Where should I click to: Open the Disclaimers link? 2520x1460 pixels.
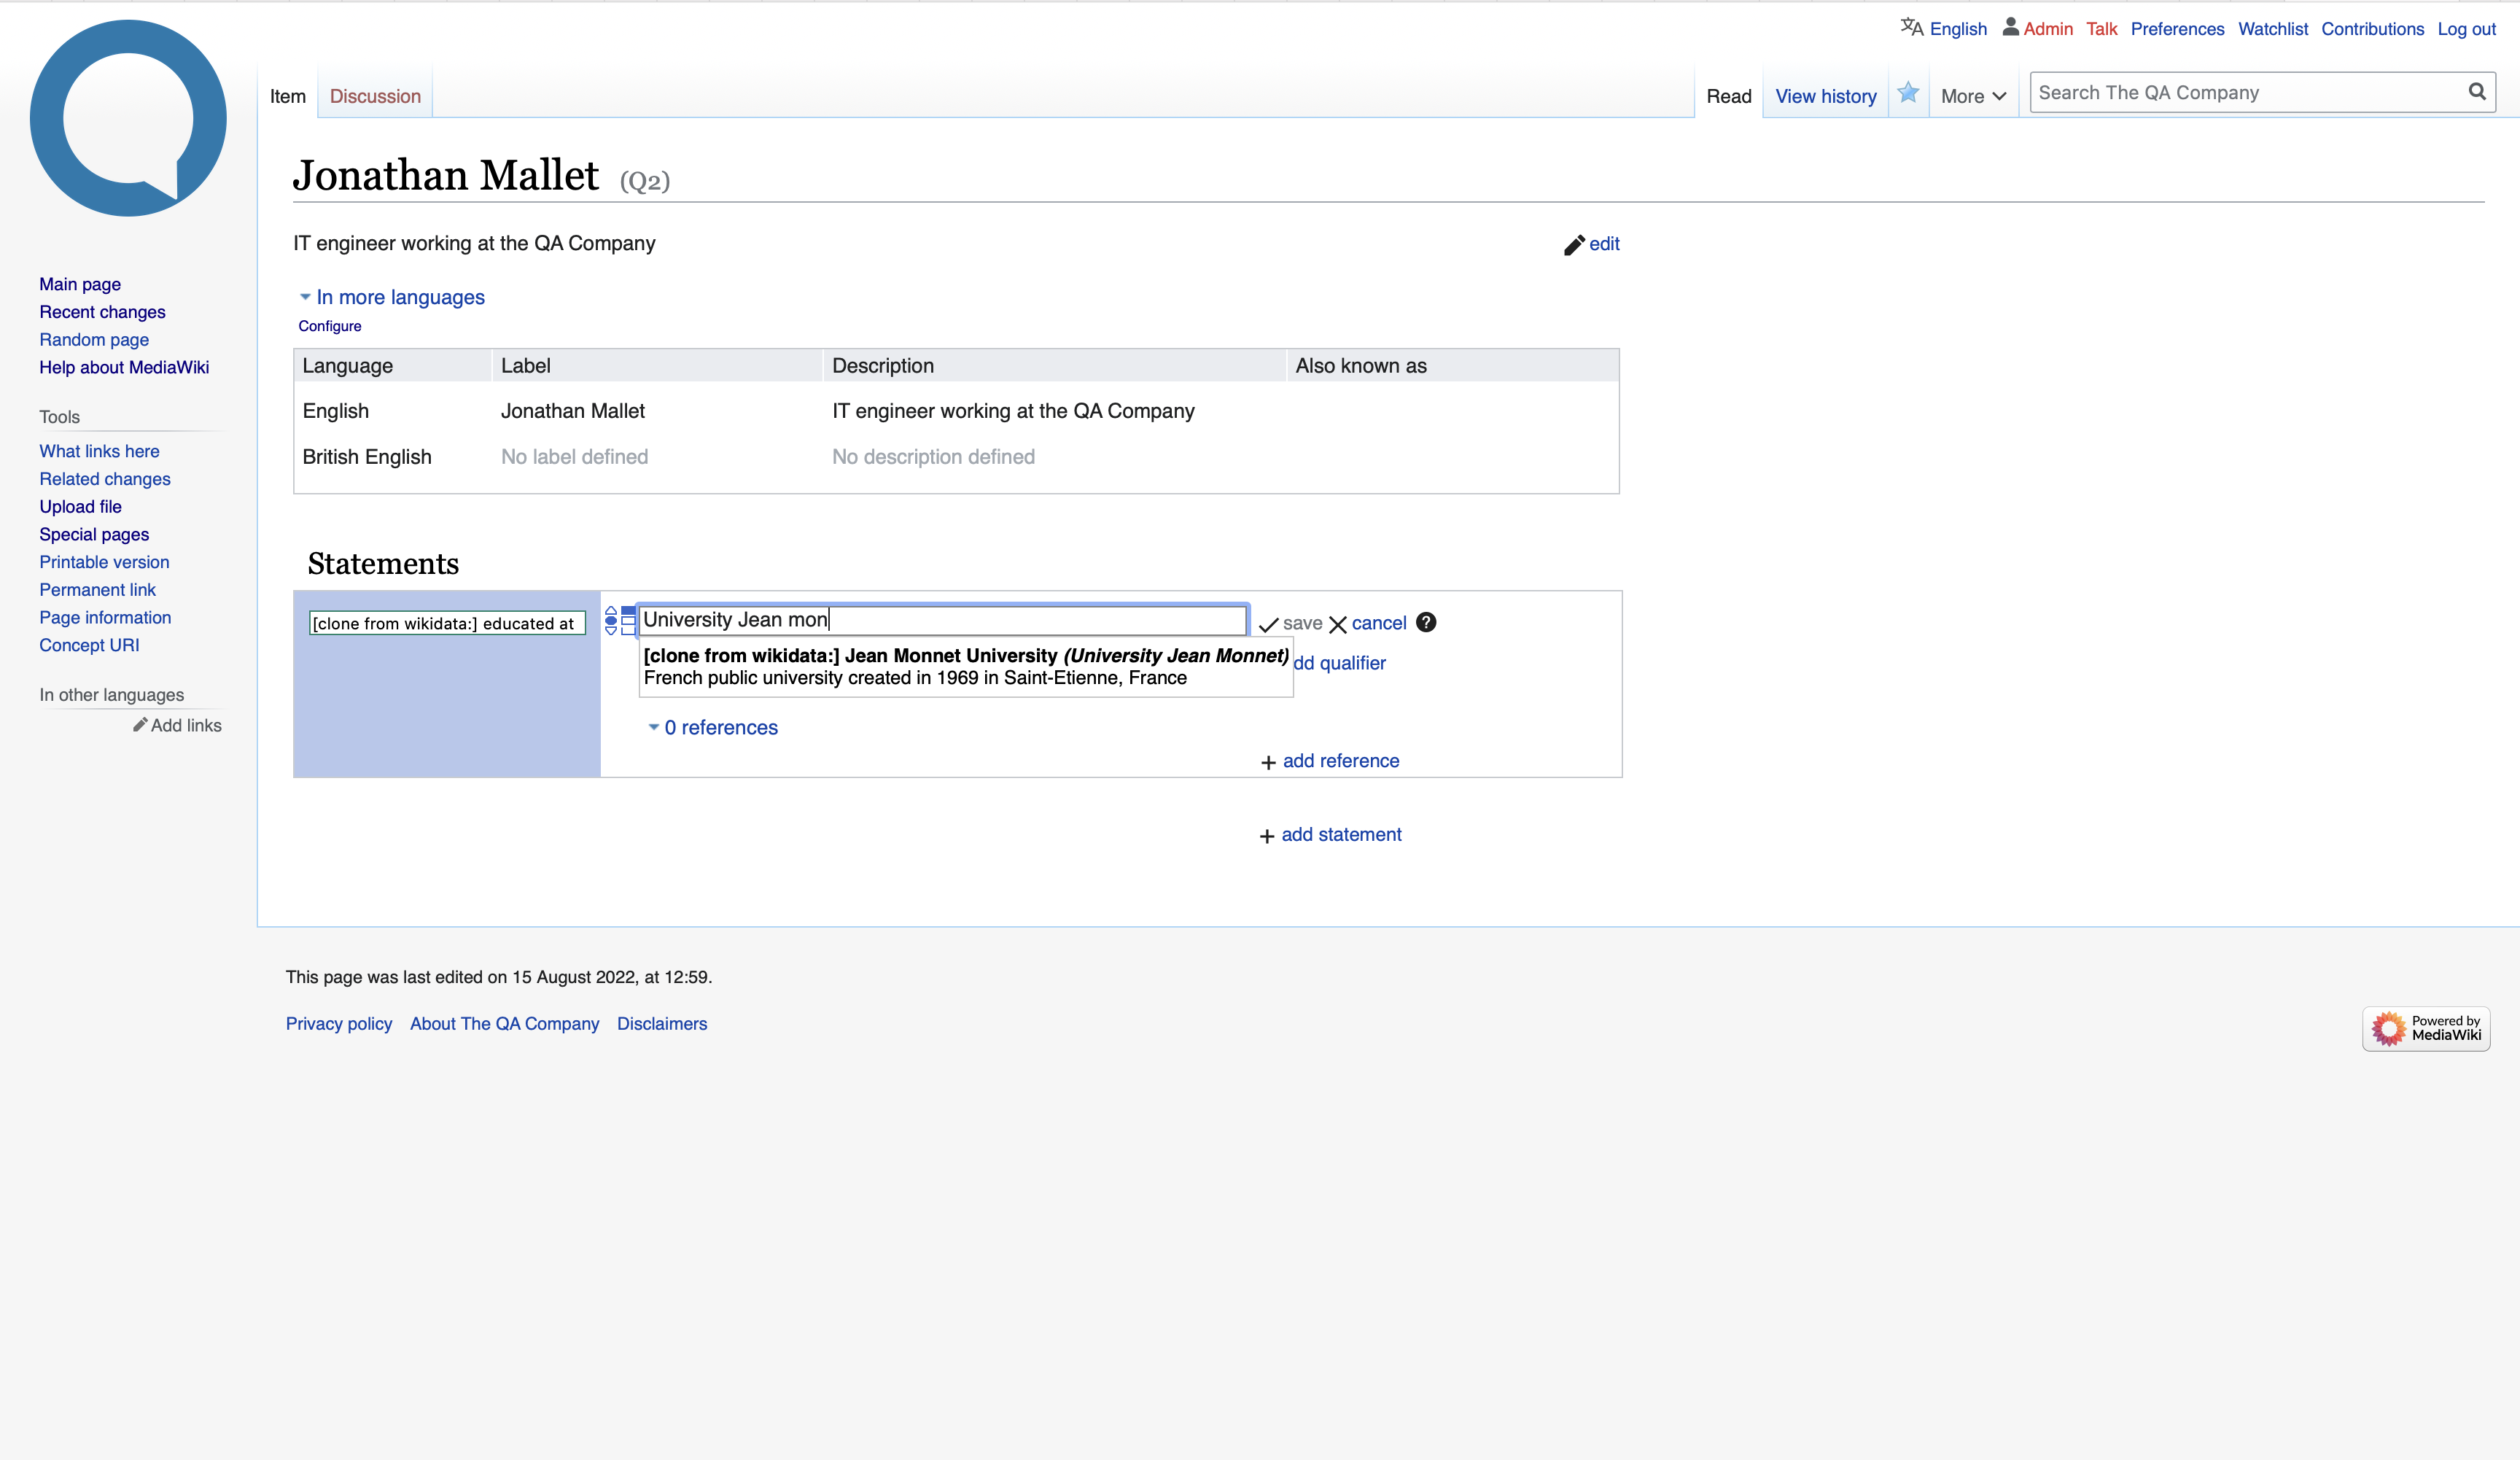coord(662,1024)
